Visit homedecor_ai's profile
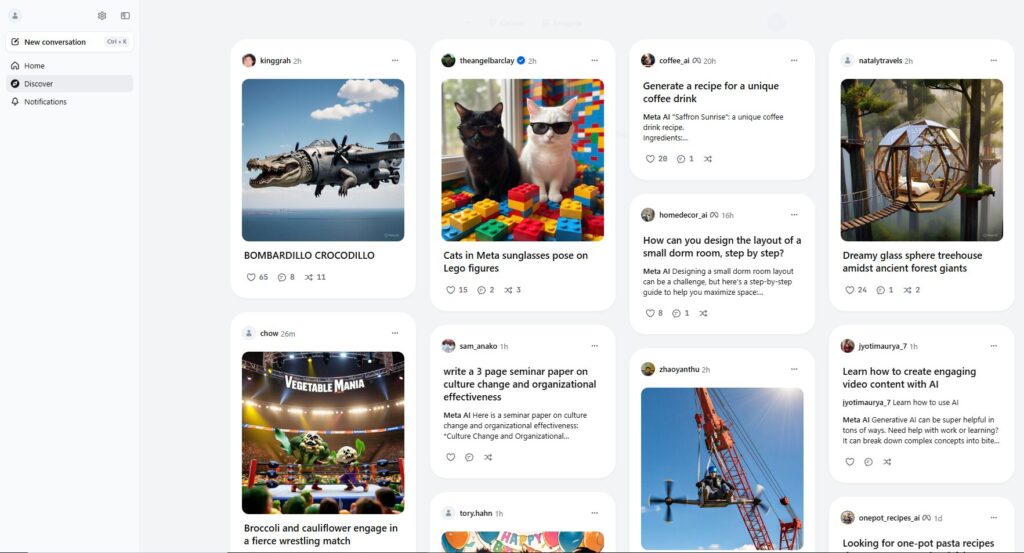Viewport: 1024px width, 553px height. tap(683, 215)
